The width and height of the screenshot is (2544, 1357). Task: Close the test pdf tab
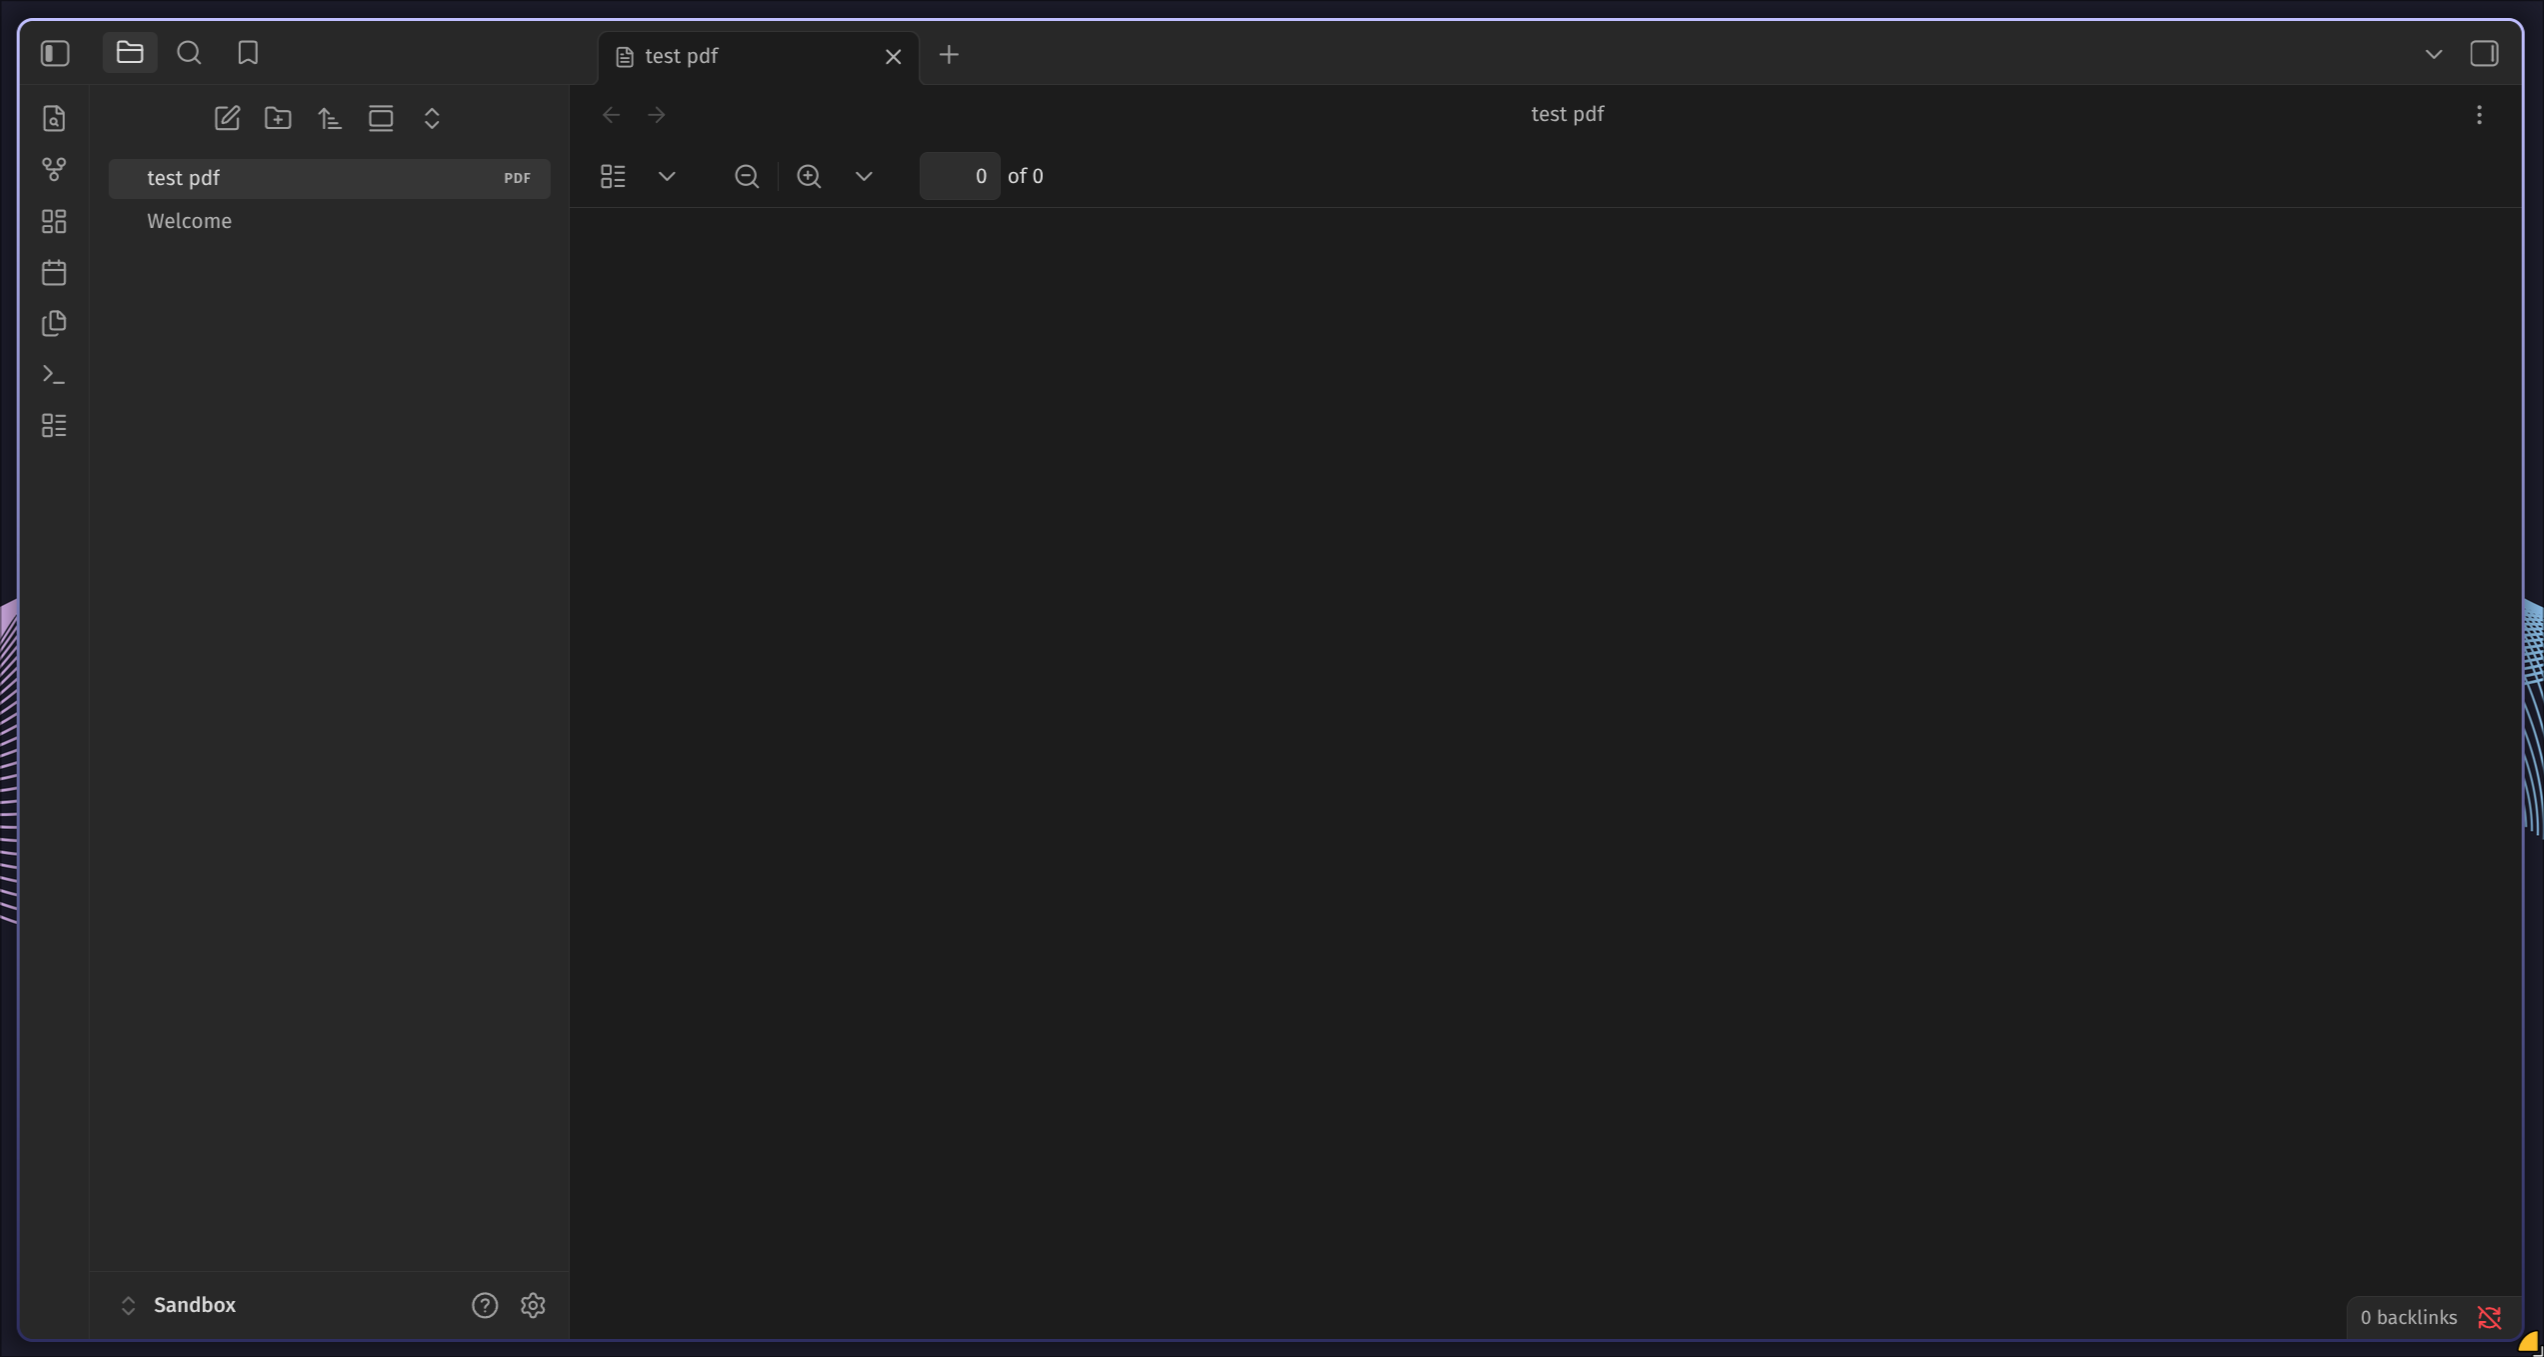(x=893, y=57)
